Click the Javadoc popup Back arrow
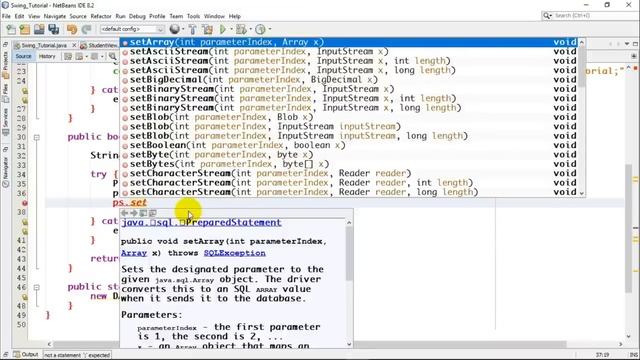 pyautogui.click(x=125, y=213)
